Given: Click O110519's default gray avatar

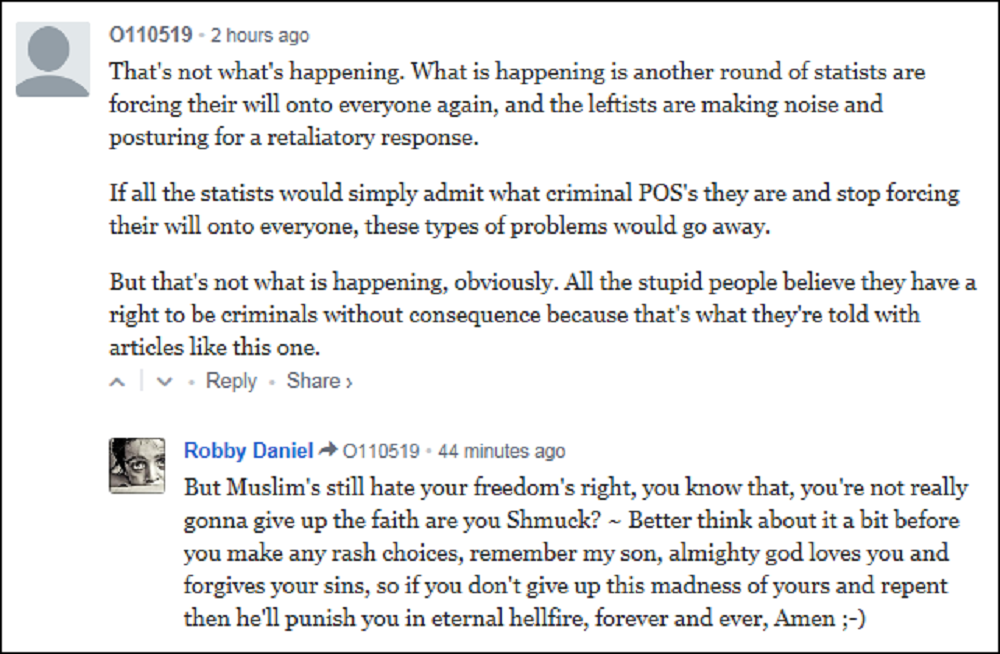Looking at the screenshot, I should (53, 60).
